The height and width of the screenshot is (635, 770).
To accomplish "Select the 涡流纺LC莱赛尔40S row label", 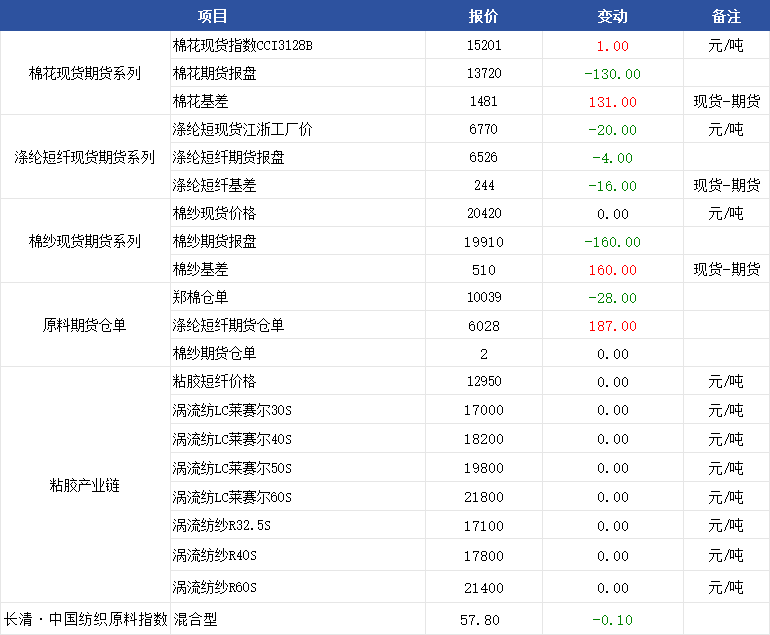I will 232,439.
